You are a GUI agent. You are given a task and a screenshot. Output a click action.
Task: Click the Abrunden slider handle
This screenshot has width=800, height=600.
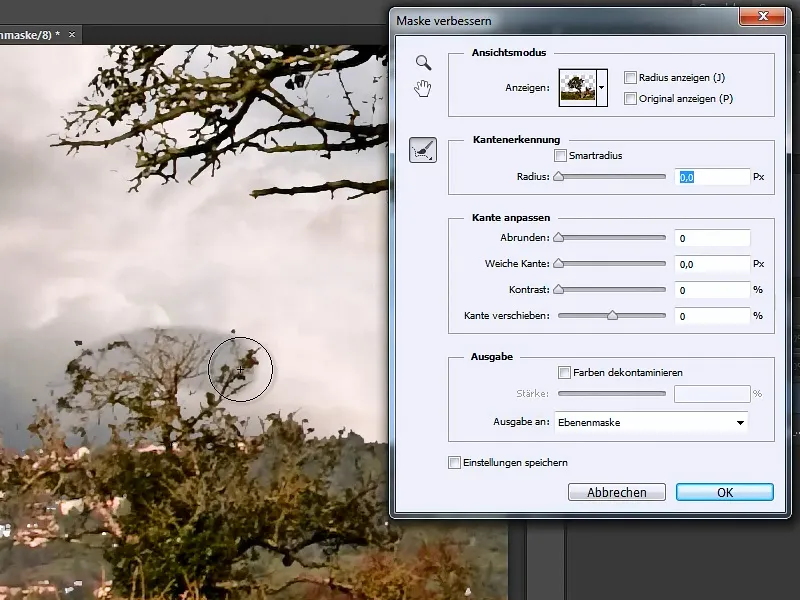559,237
